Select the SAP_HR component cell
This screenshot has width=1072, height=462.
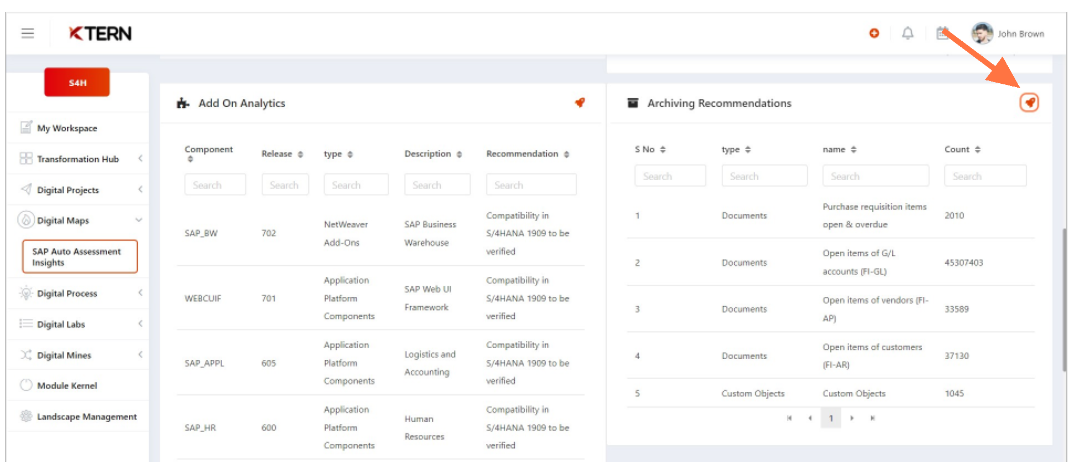pyautogui.click(x=200, y=428)
